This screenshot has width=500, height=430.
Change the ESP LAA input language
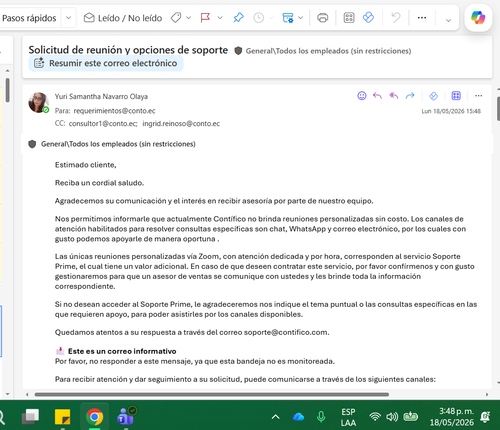click(348, 417)
